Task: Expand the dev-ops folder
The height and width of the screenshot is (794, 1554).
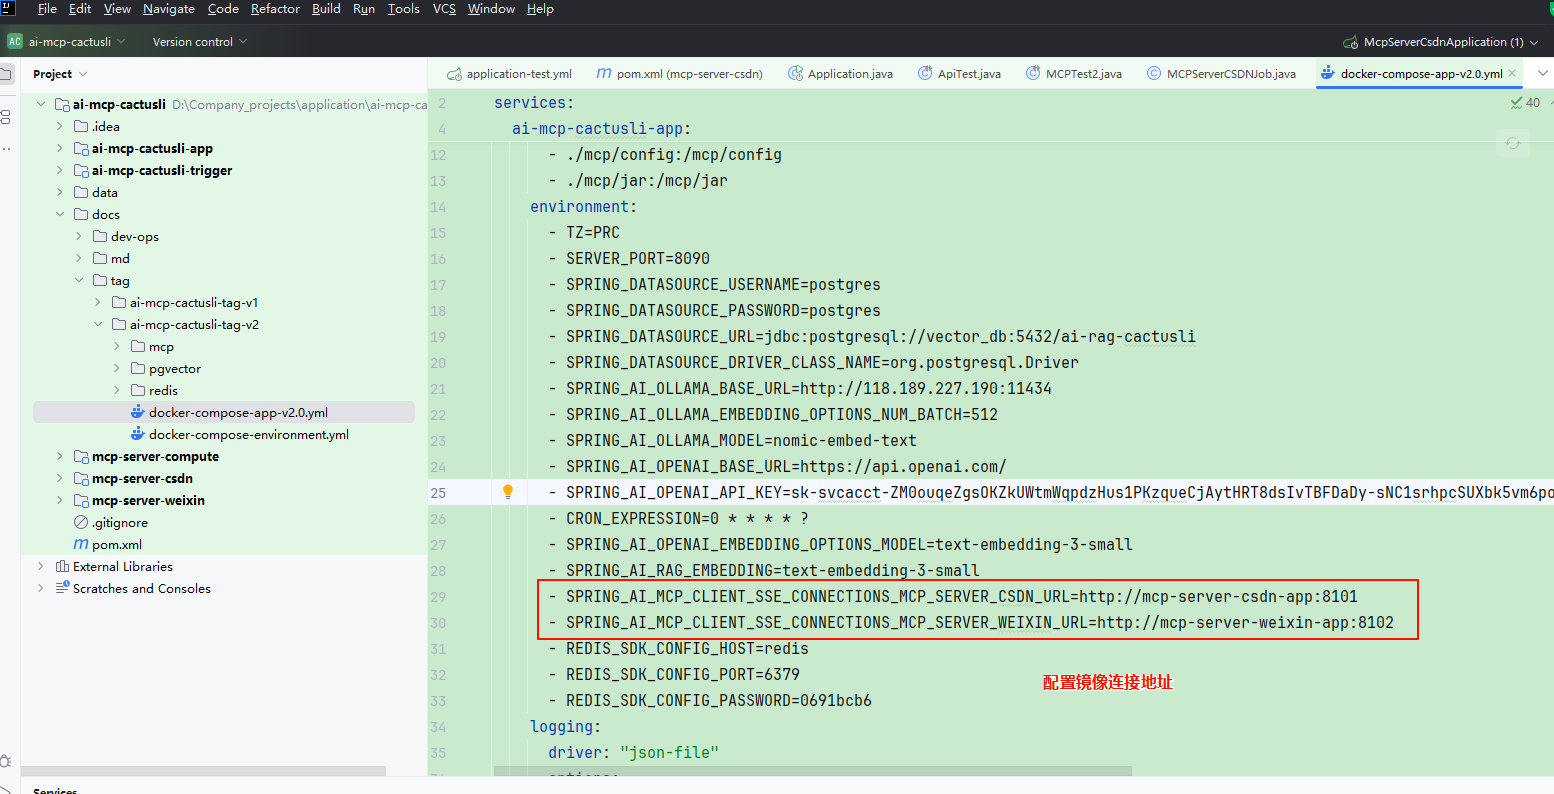Action: [79, 236]
